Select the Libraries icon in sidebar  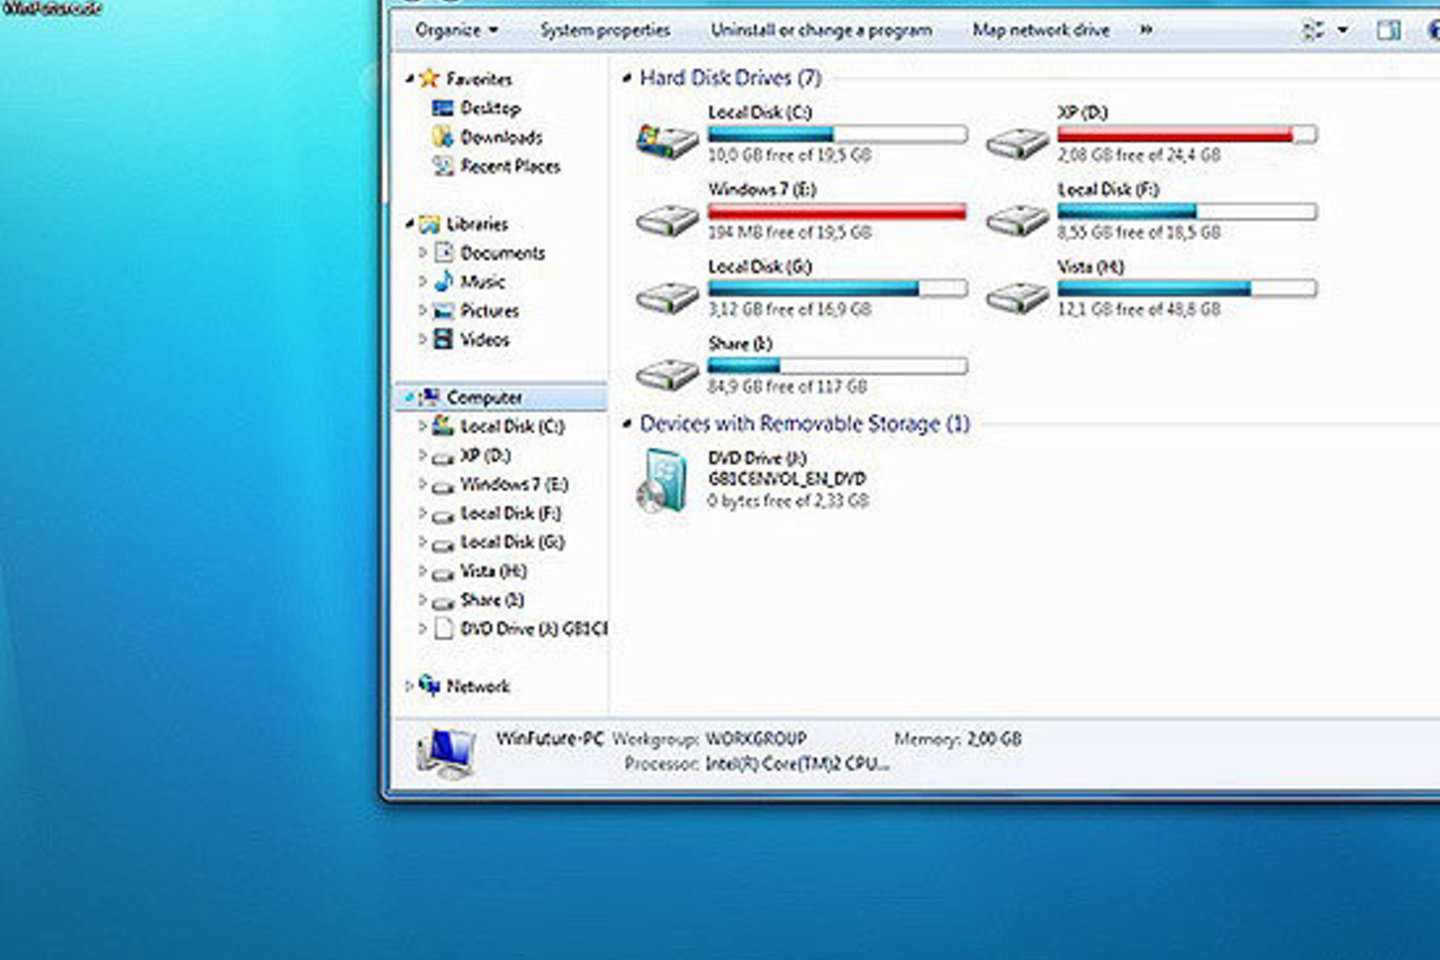(x=429, y=224)
